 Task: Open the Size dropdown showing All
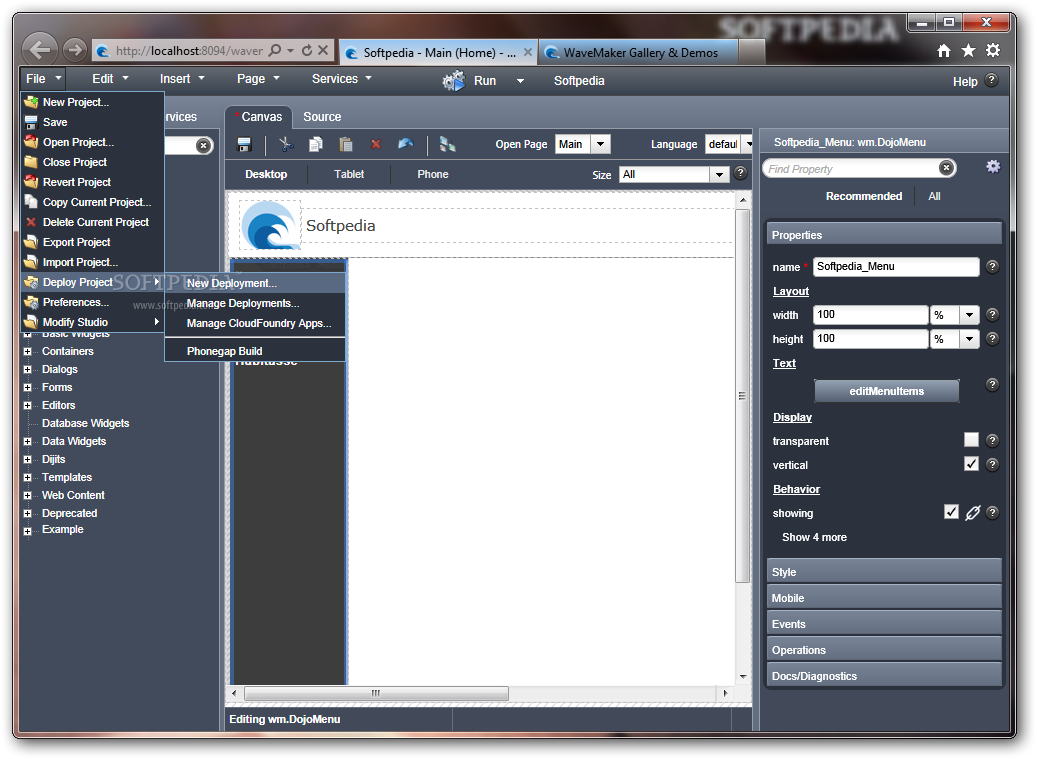718,175
